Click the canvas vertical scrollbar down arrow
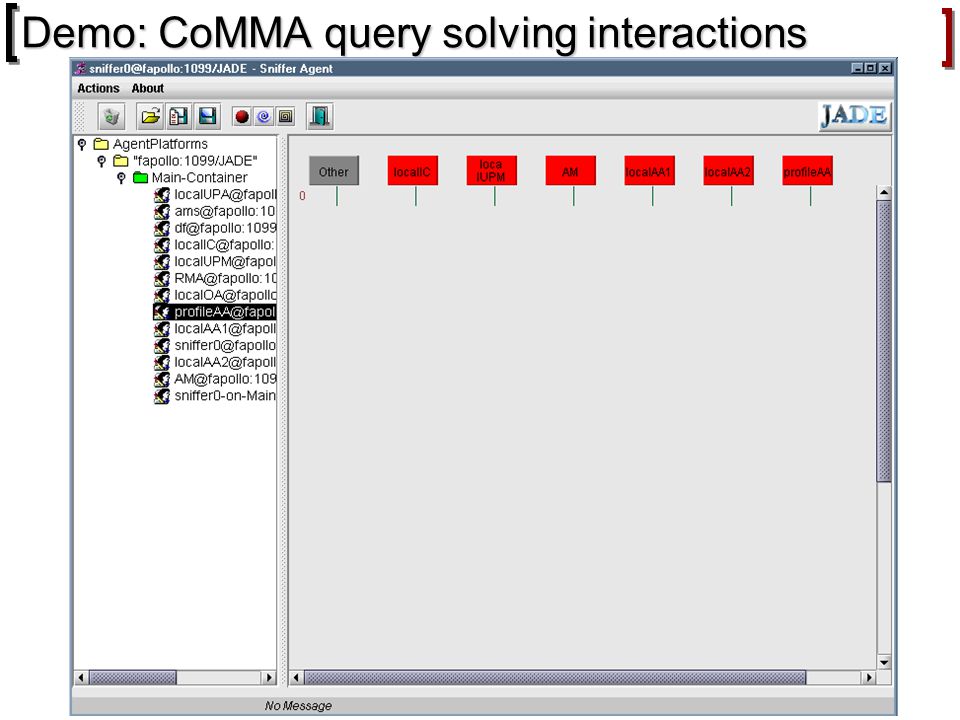Screen dimensions: 960x720 [x=883, y=662]
